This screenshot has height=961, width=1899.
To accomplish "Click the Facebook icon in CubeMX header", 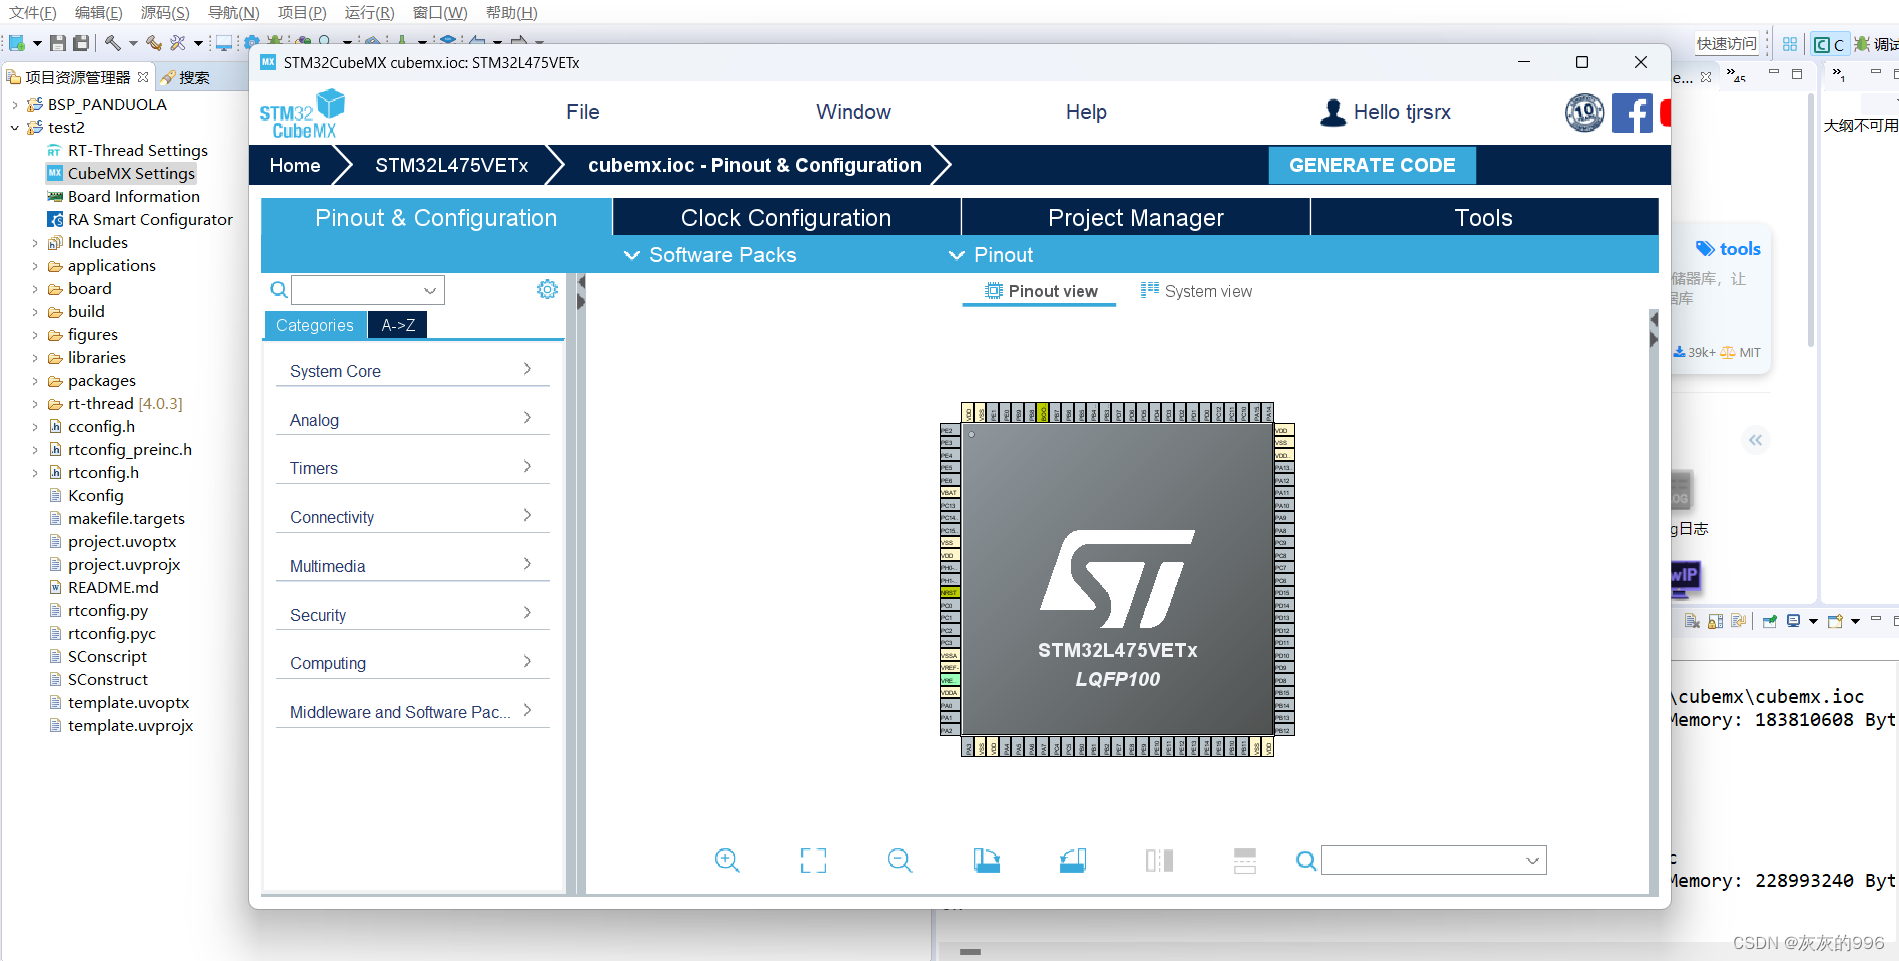I will (x=1632, y=112).
